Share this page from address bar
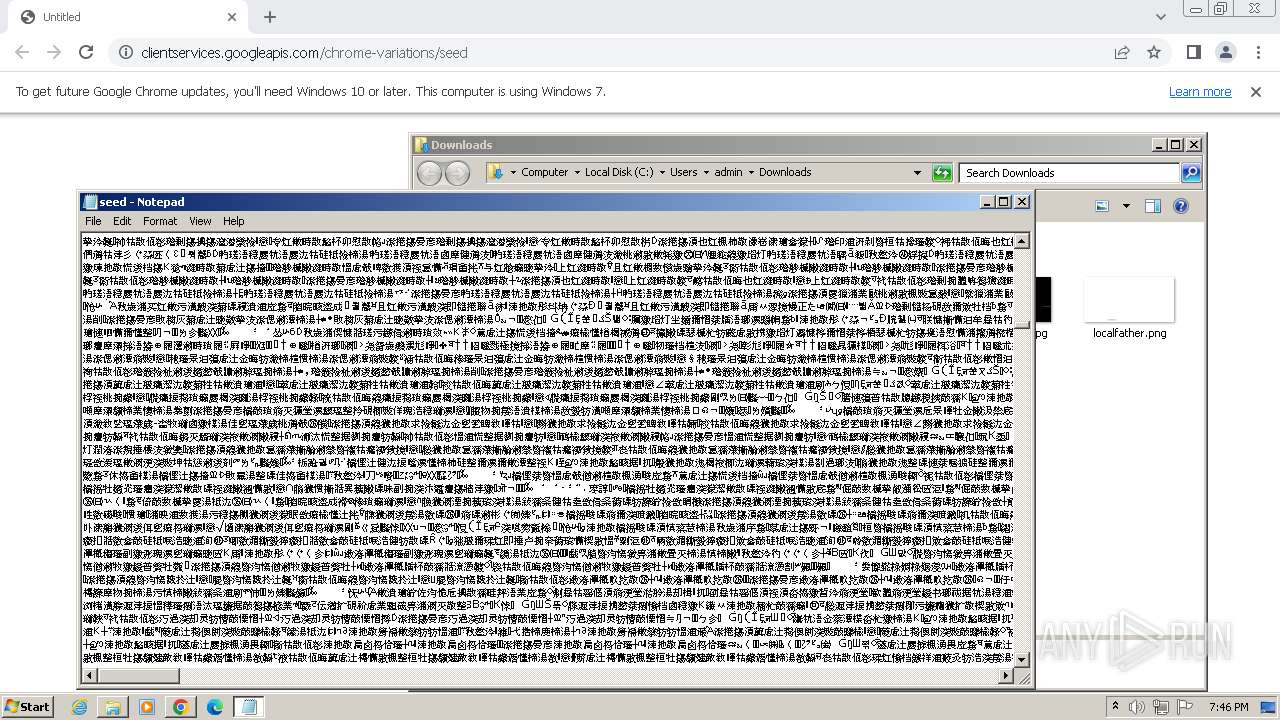This screenshot has width=1280, height=720. click(1122, 52)
